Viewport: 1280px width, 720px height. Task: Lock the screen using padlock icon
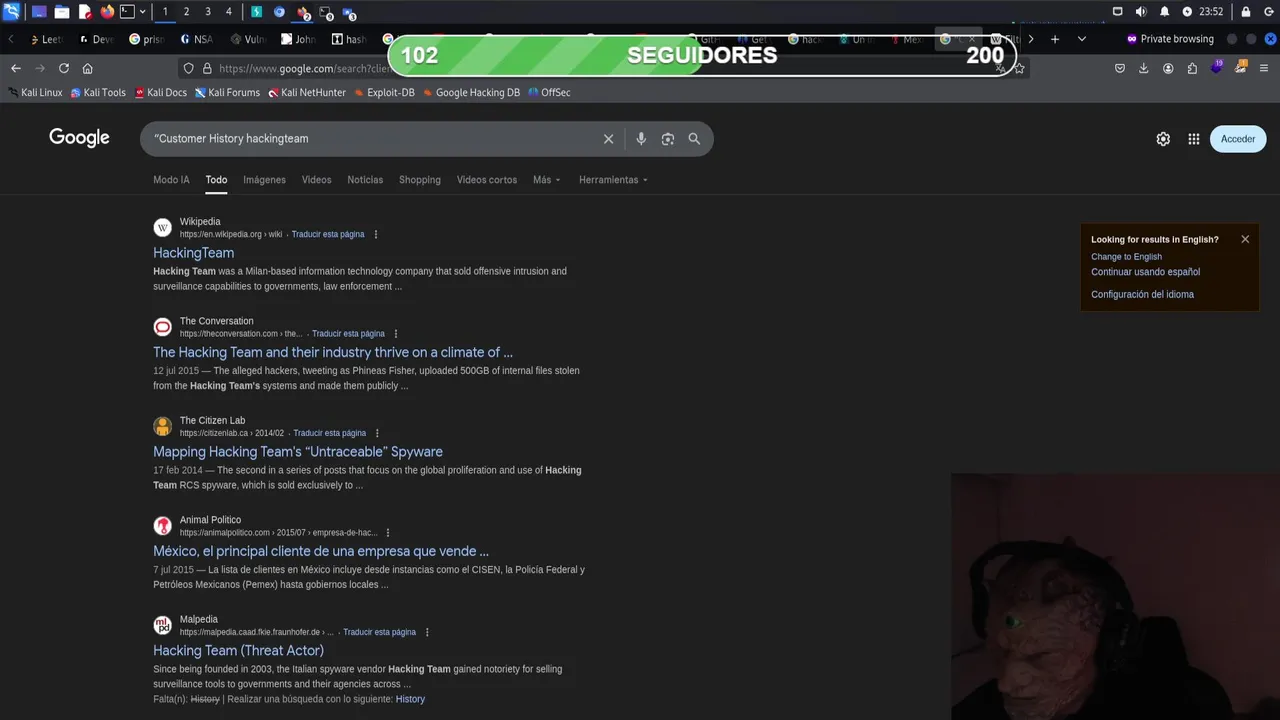click(x=1246, y=12)
